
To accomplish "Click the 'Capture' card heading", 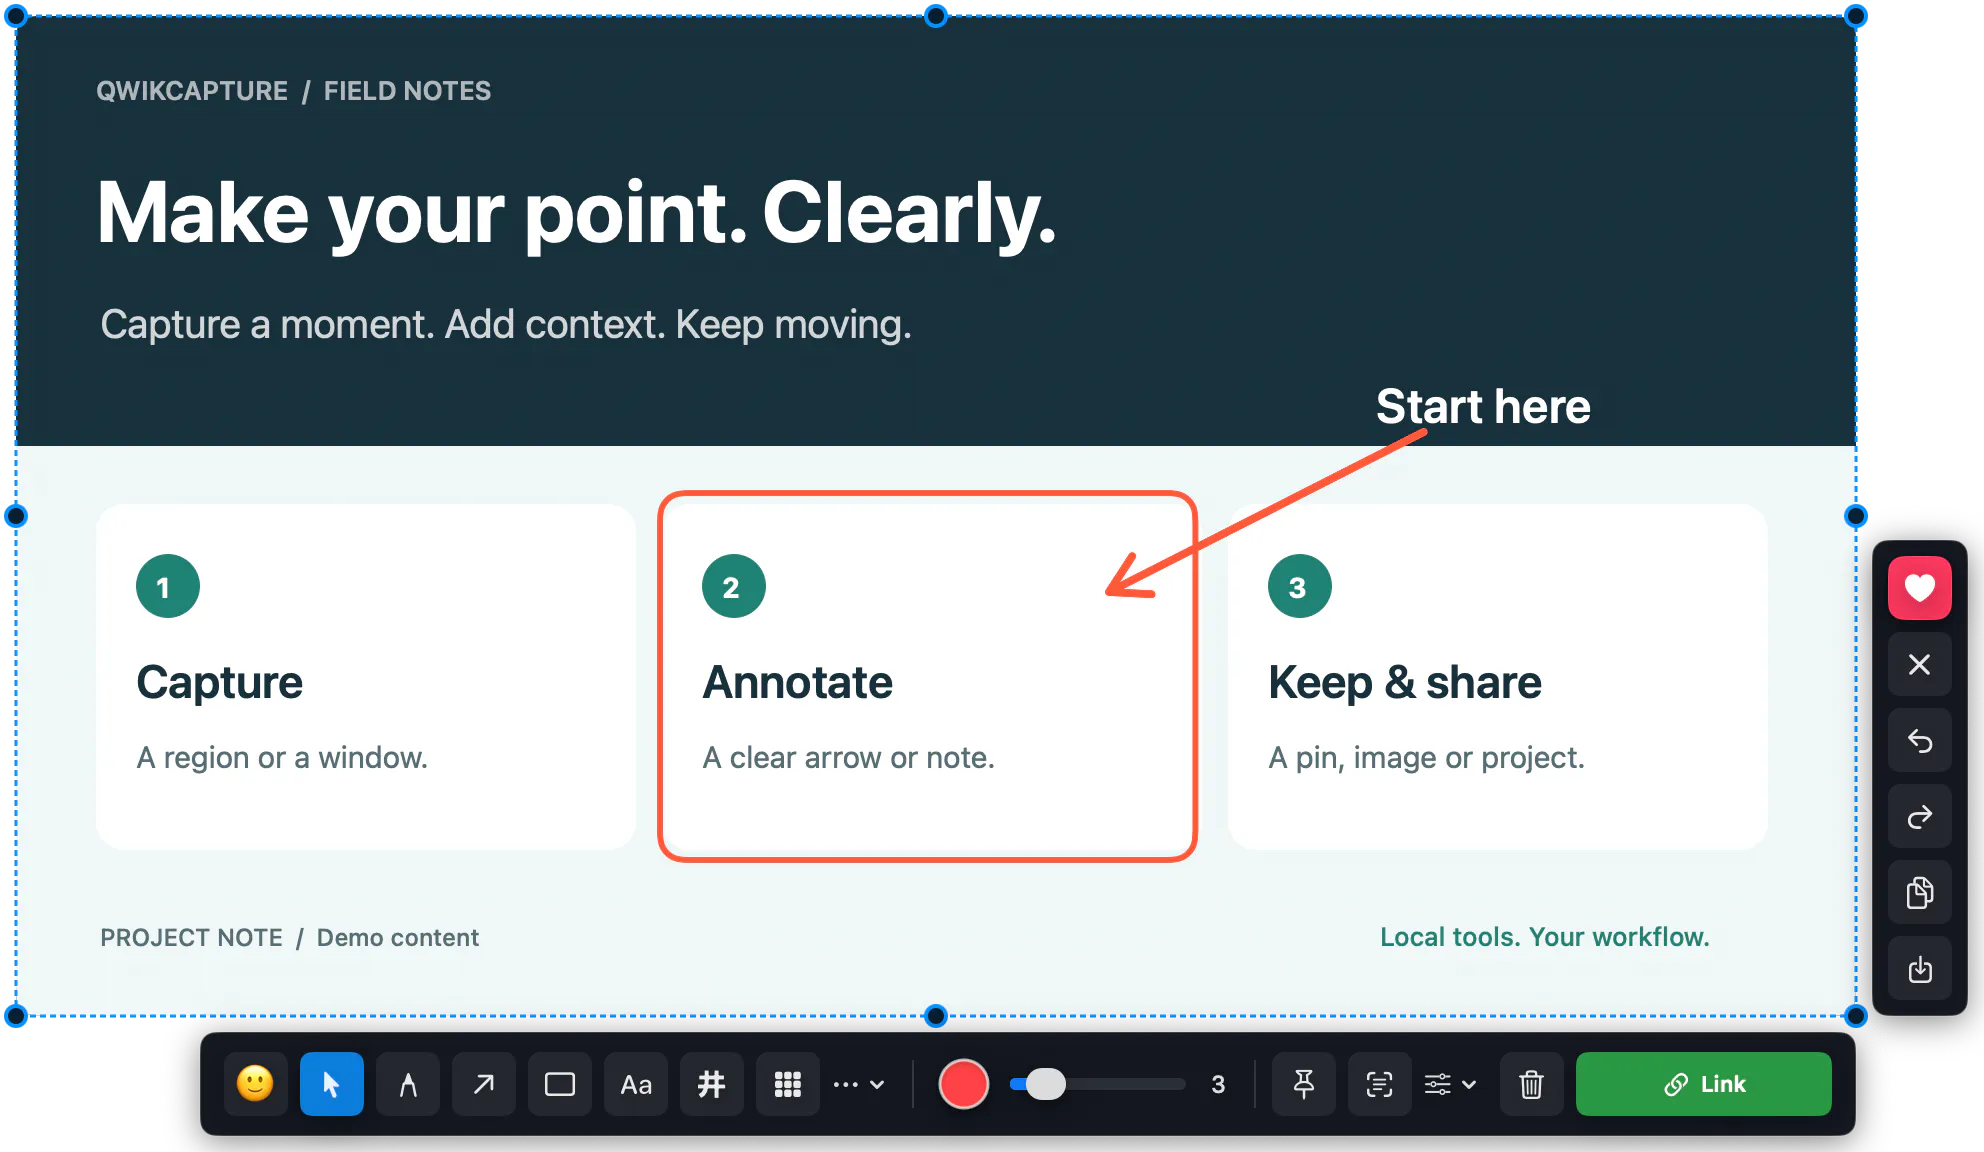I will pos(219,683).
